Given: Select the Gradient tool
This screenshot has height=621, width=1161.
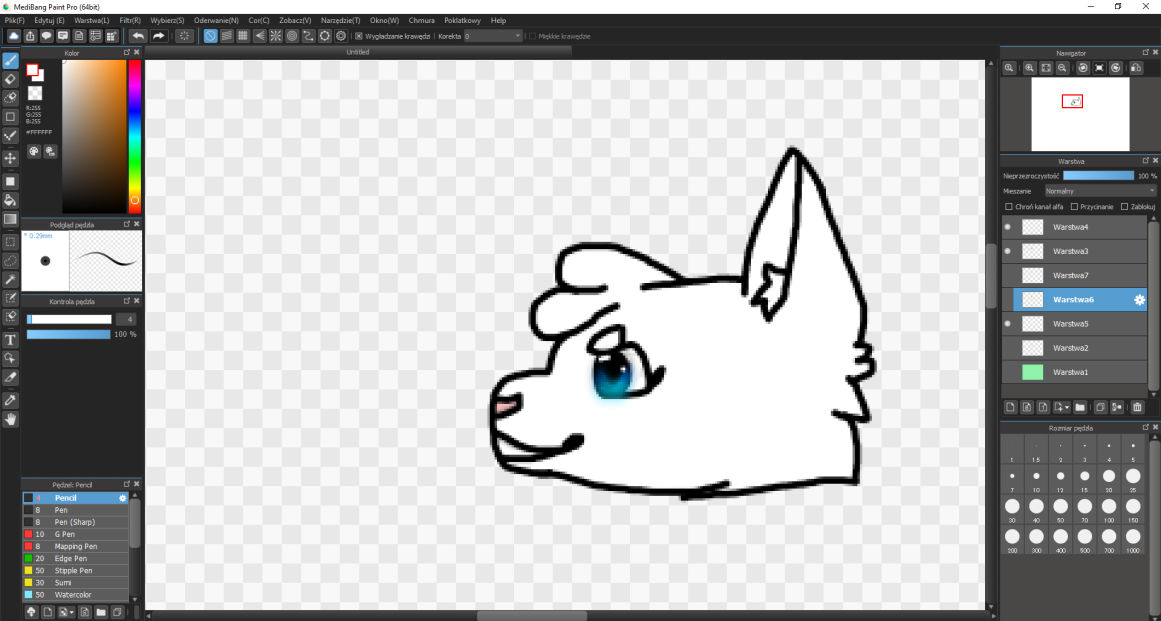Looking at the screenshot, I should tap(10, 219).
